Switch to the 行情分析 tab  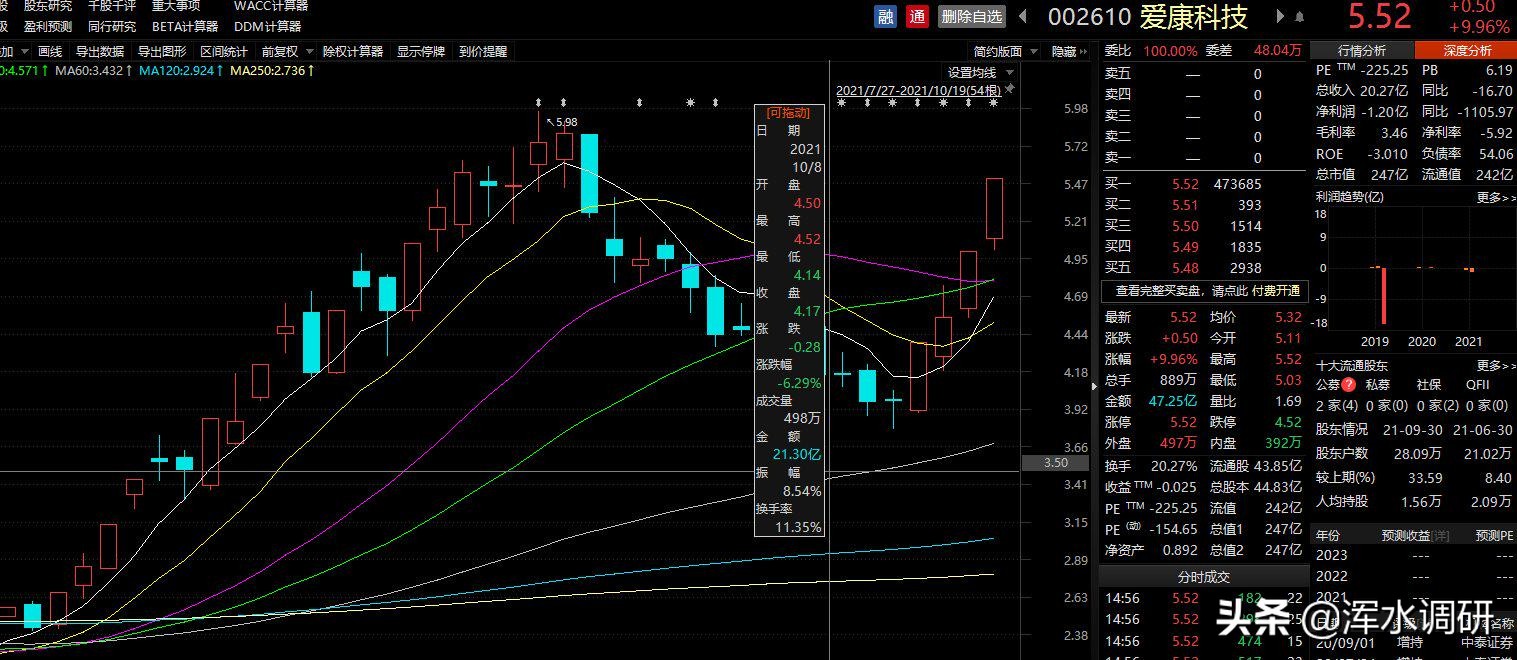pyautogui.click(x=1362, y=50)
